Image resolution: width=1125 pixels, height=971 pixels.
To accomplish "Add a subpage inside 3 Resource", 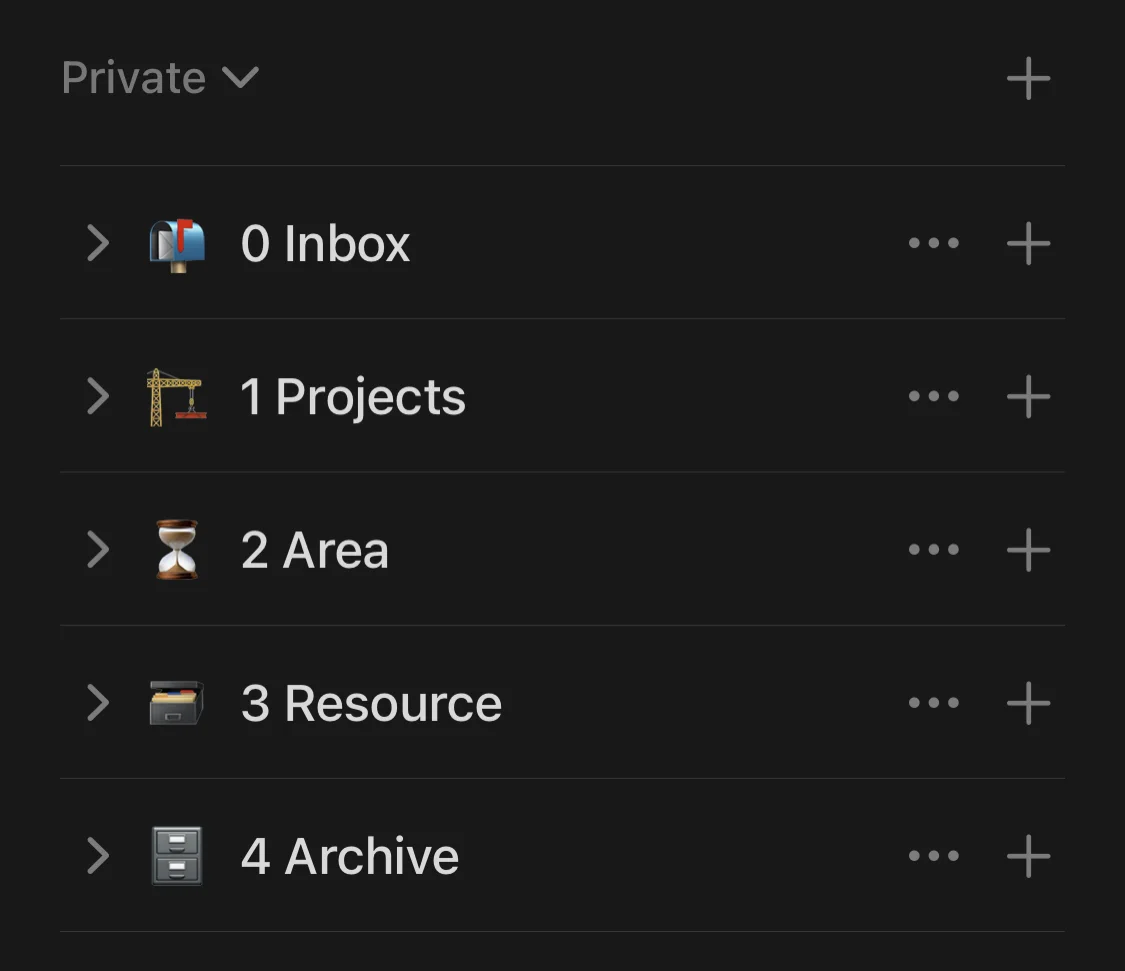I will click(1028, 703).
